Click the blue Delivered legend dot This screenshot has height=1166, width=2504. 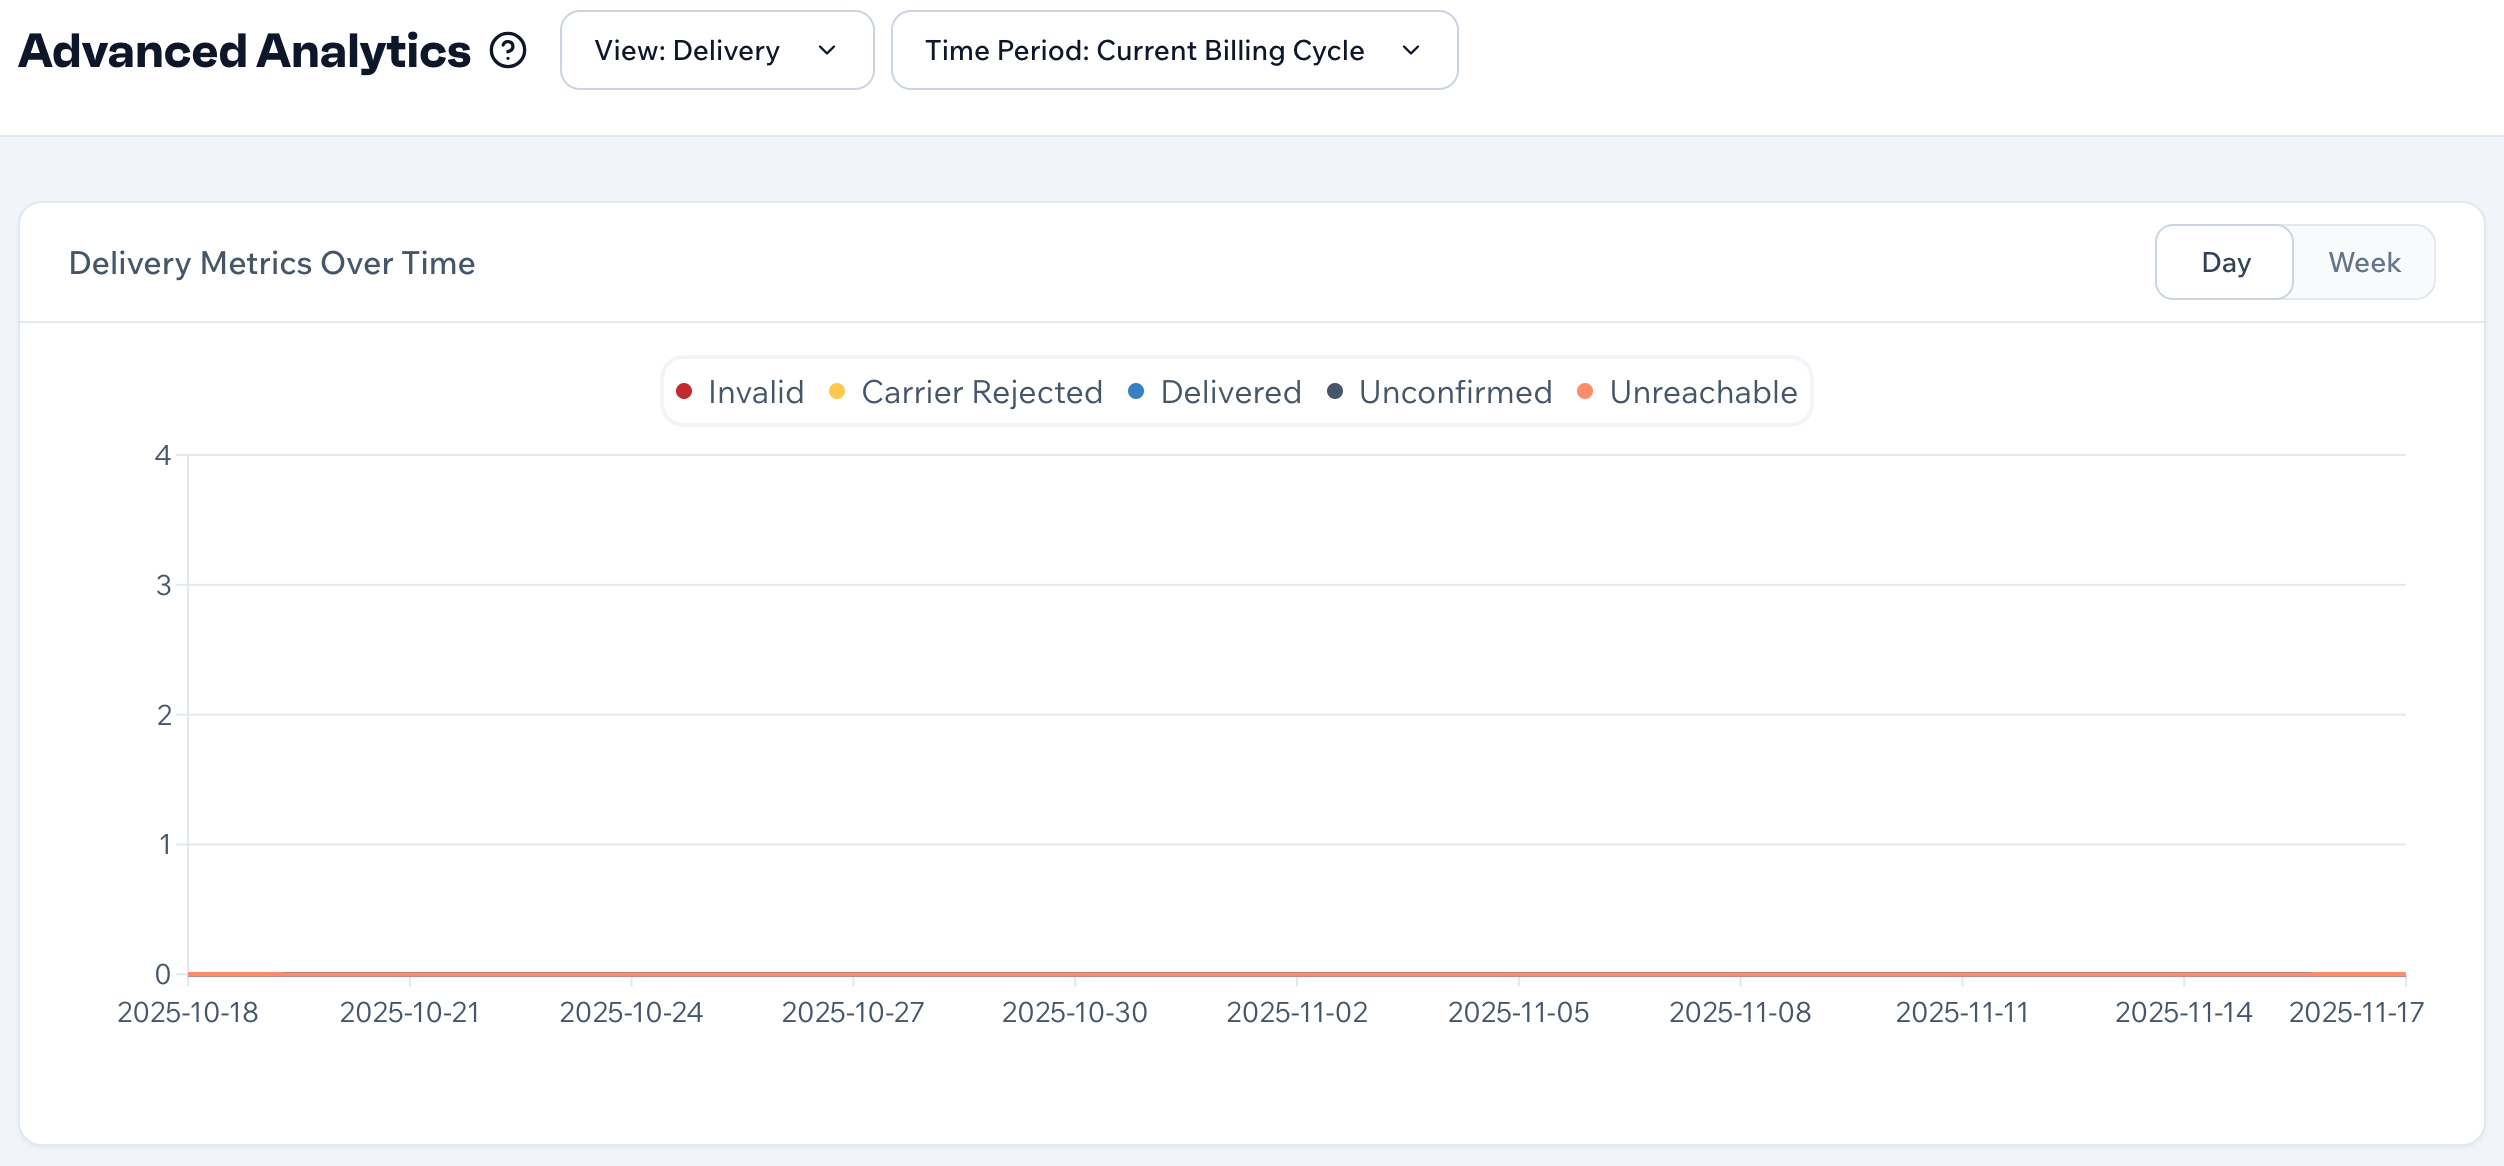point(1135,391)
